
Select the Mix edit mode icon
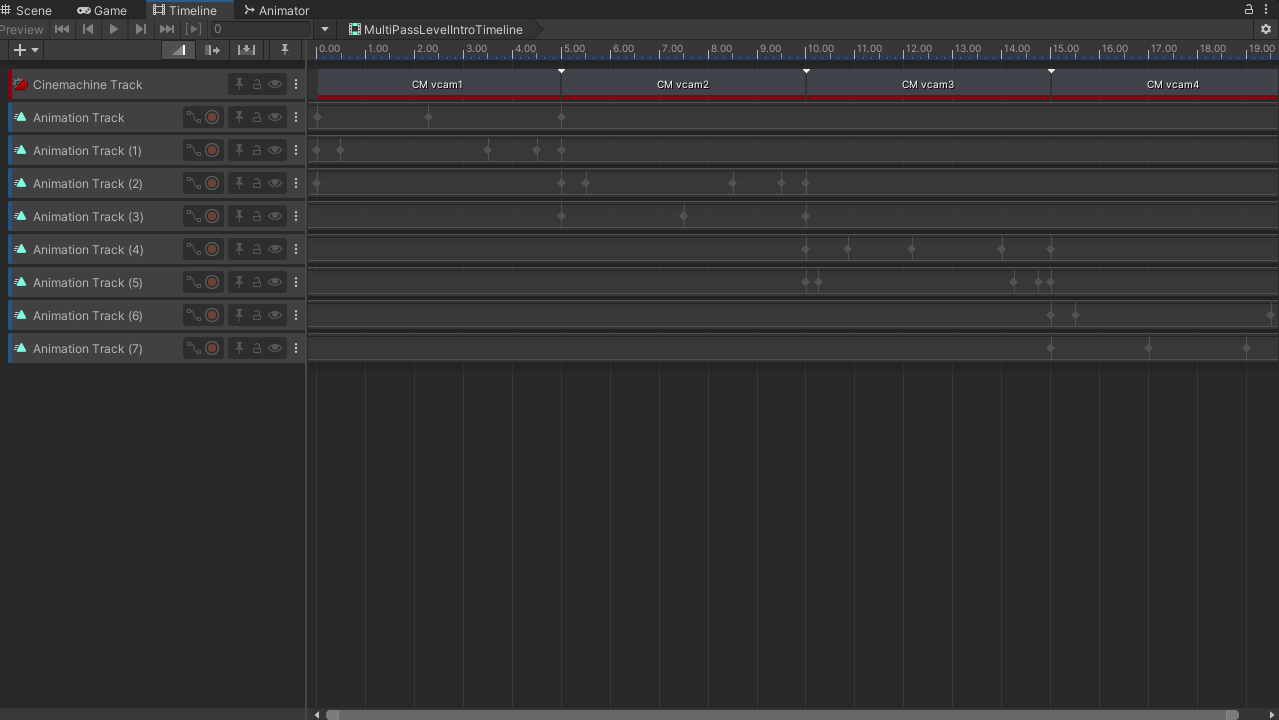(178, 50)
